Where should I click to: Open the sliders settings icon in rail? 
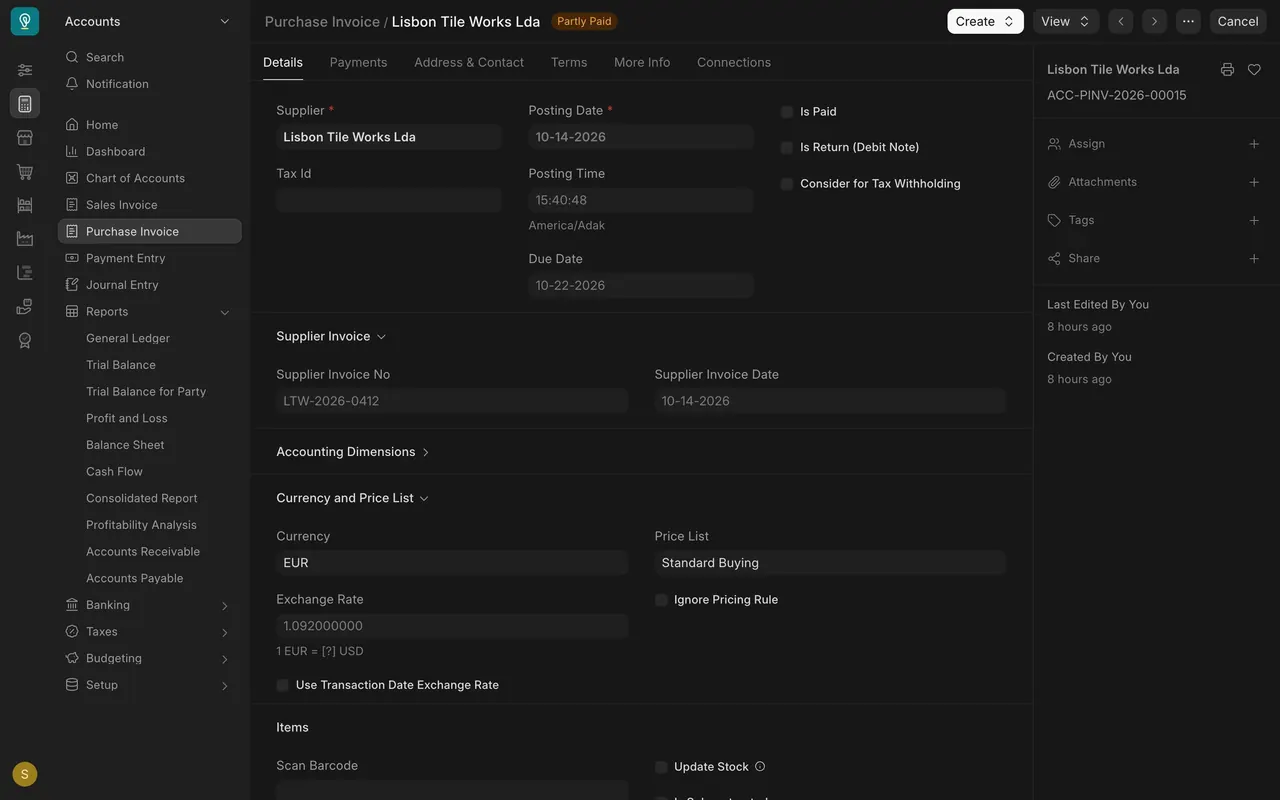pyautogui.click(x=25, y=70)
